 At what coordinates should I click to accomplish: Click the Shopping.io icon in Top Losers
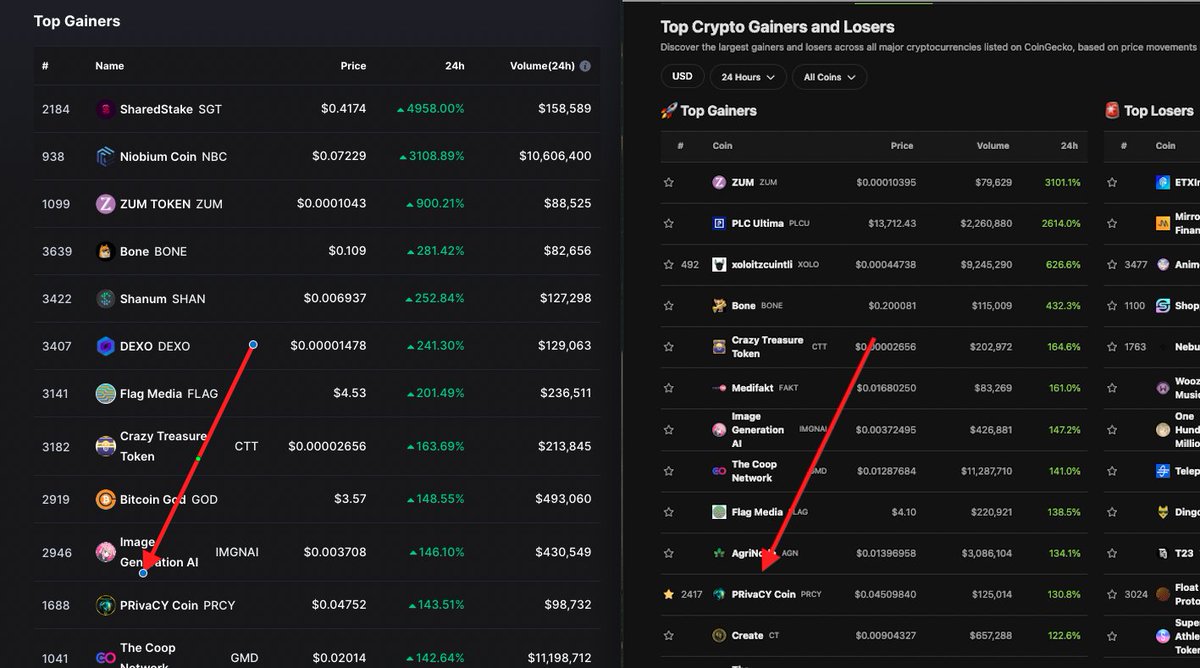click(x=1162, y=306)
